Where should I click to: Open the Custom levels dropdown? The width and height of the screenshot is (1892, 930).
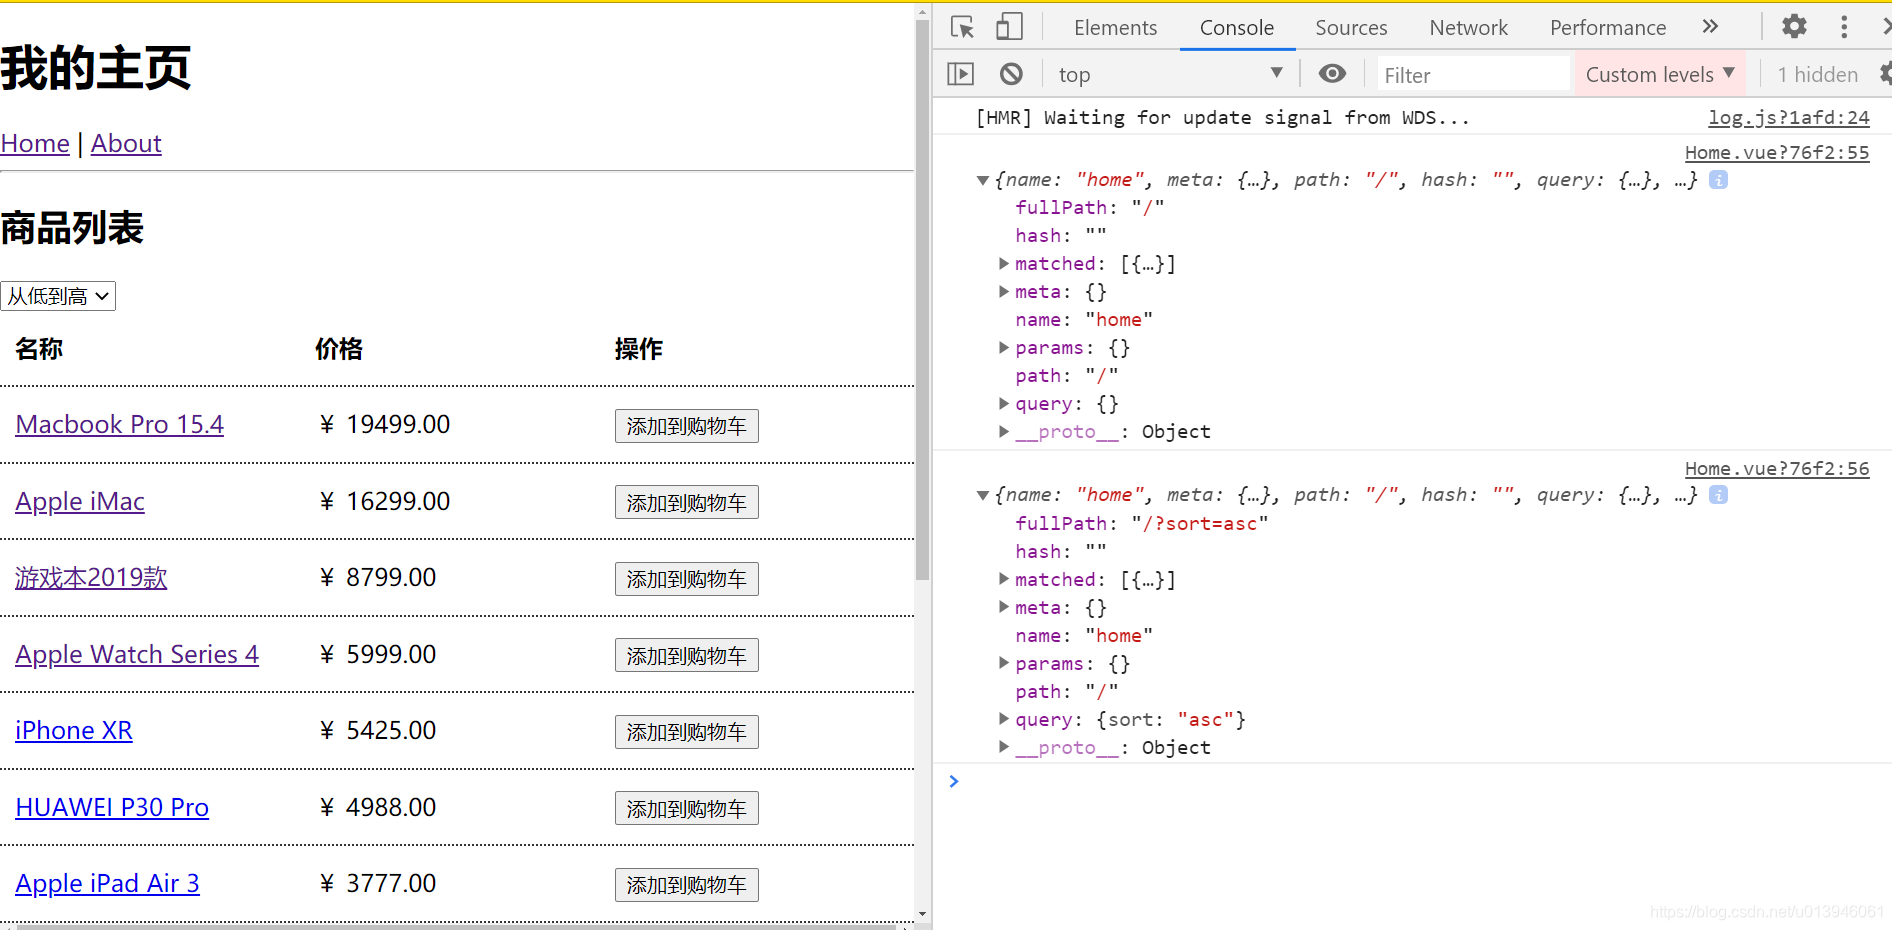pyautogui.click(x=1660, y=74)
